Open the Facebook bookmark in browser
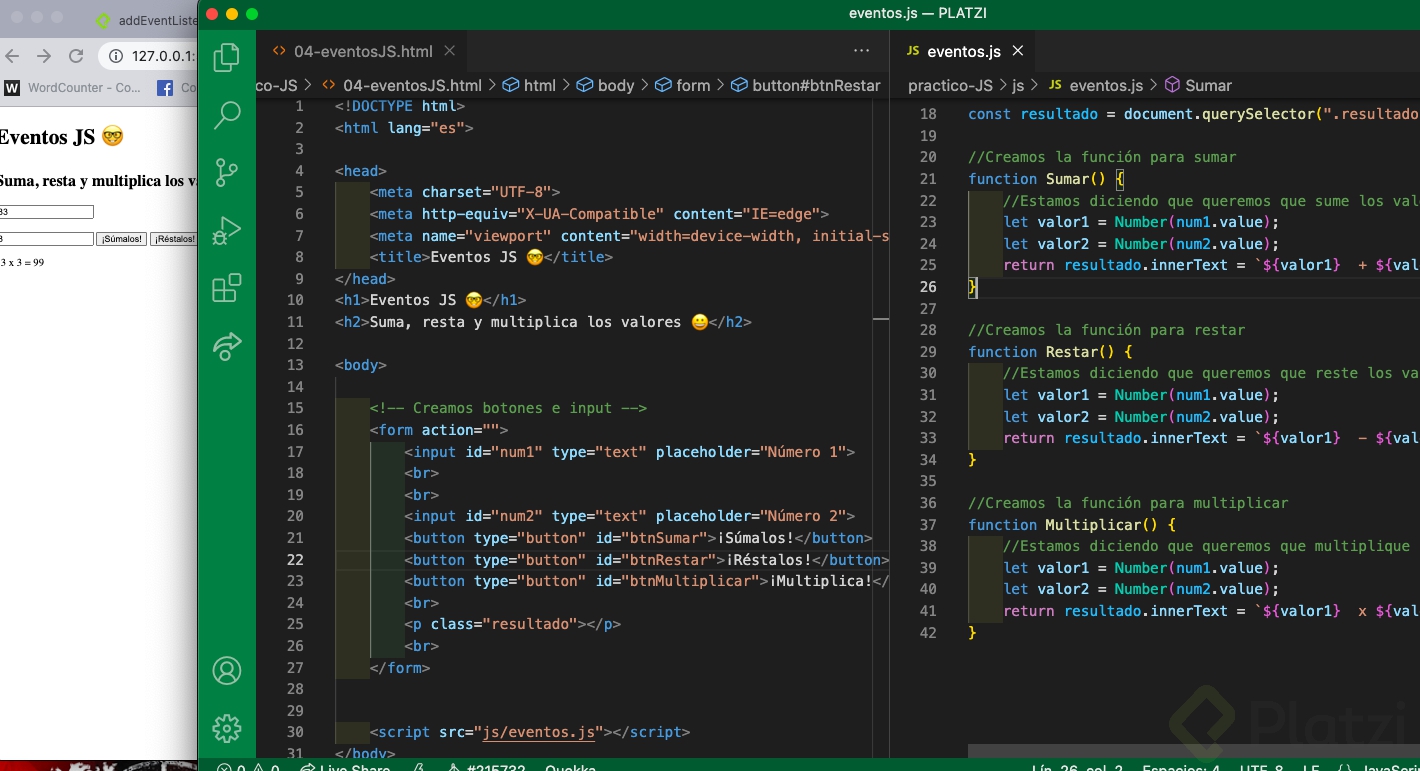 (x=177, y=88)
